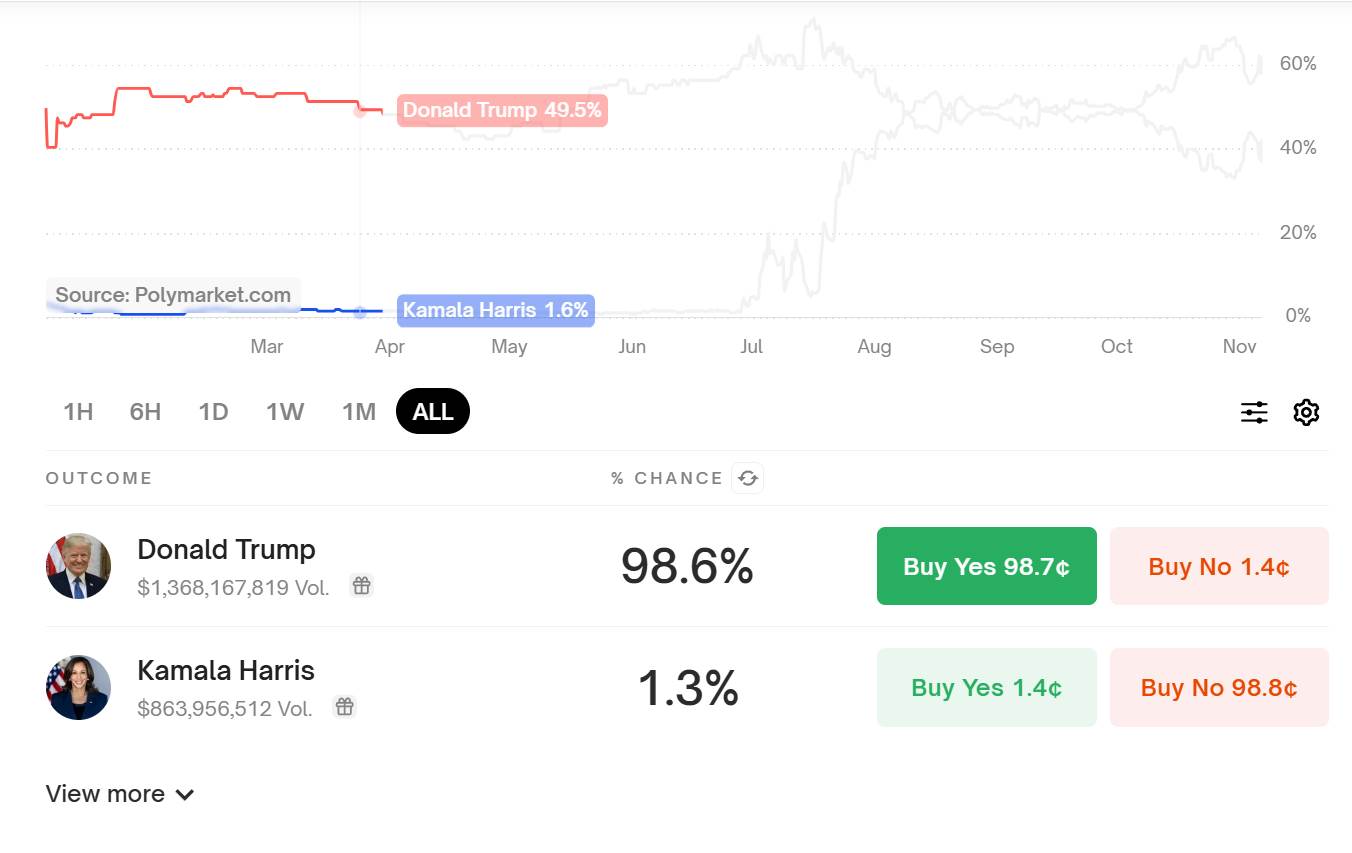Click the gift icon next to Trump's volume
The image size is (1352, 853).
coord(362,586)
